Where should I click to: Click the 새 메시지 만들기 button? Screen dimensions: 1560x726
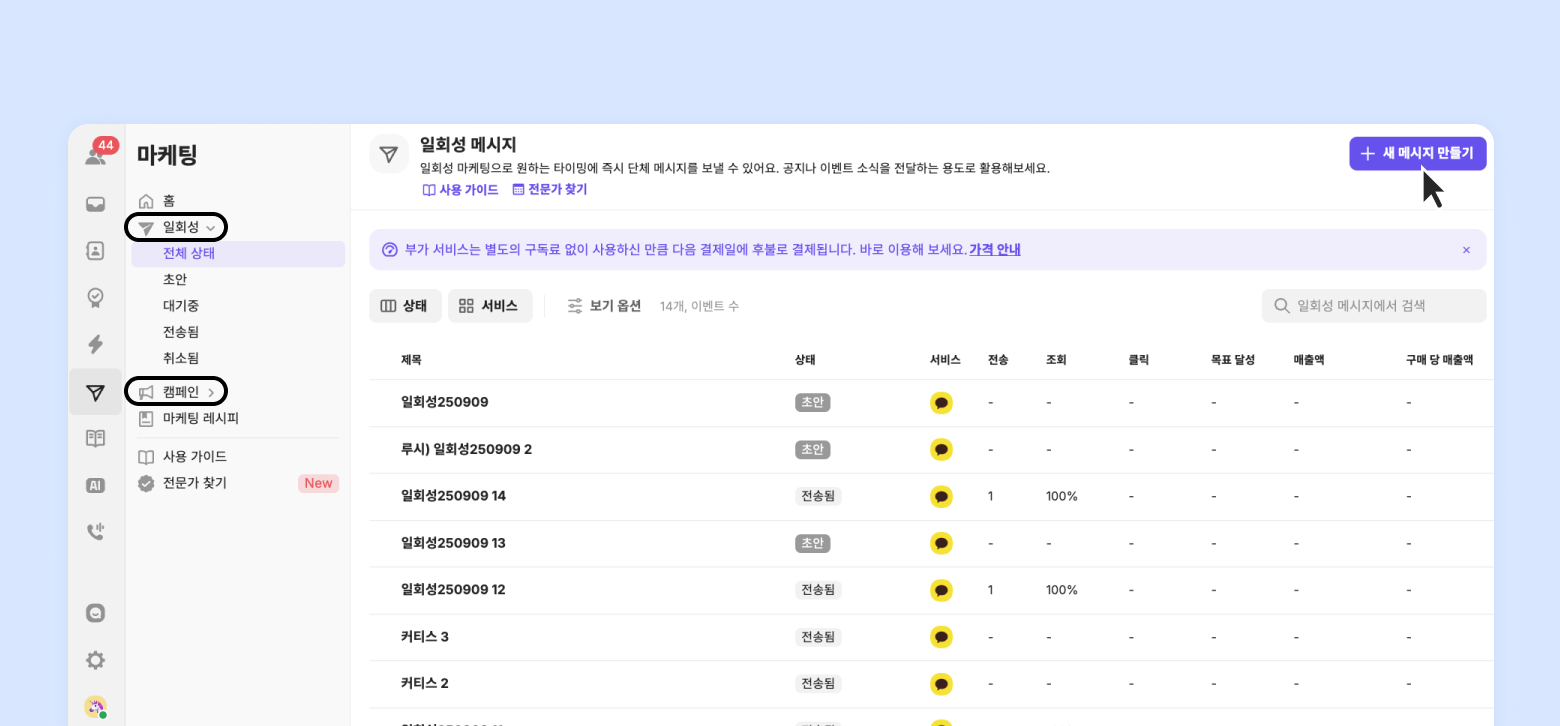1417,153
